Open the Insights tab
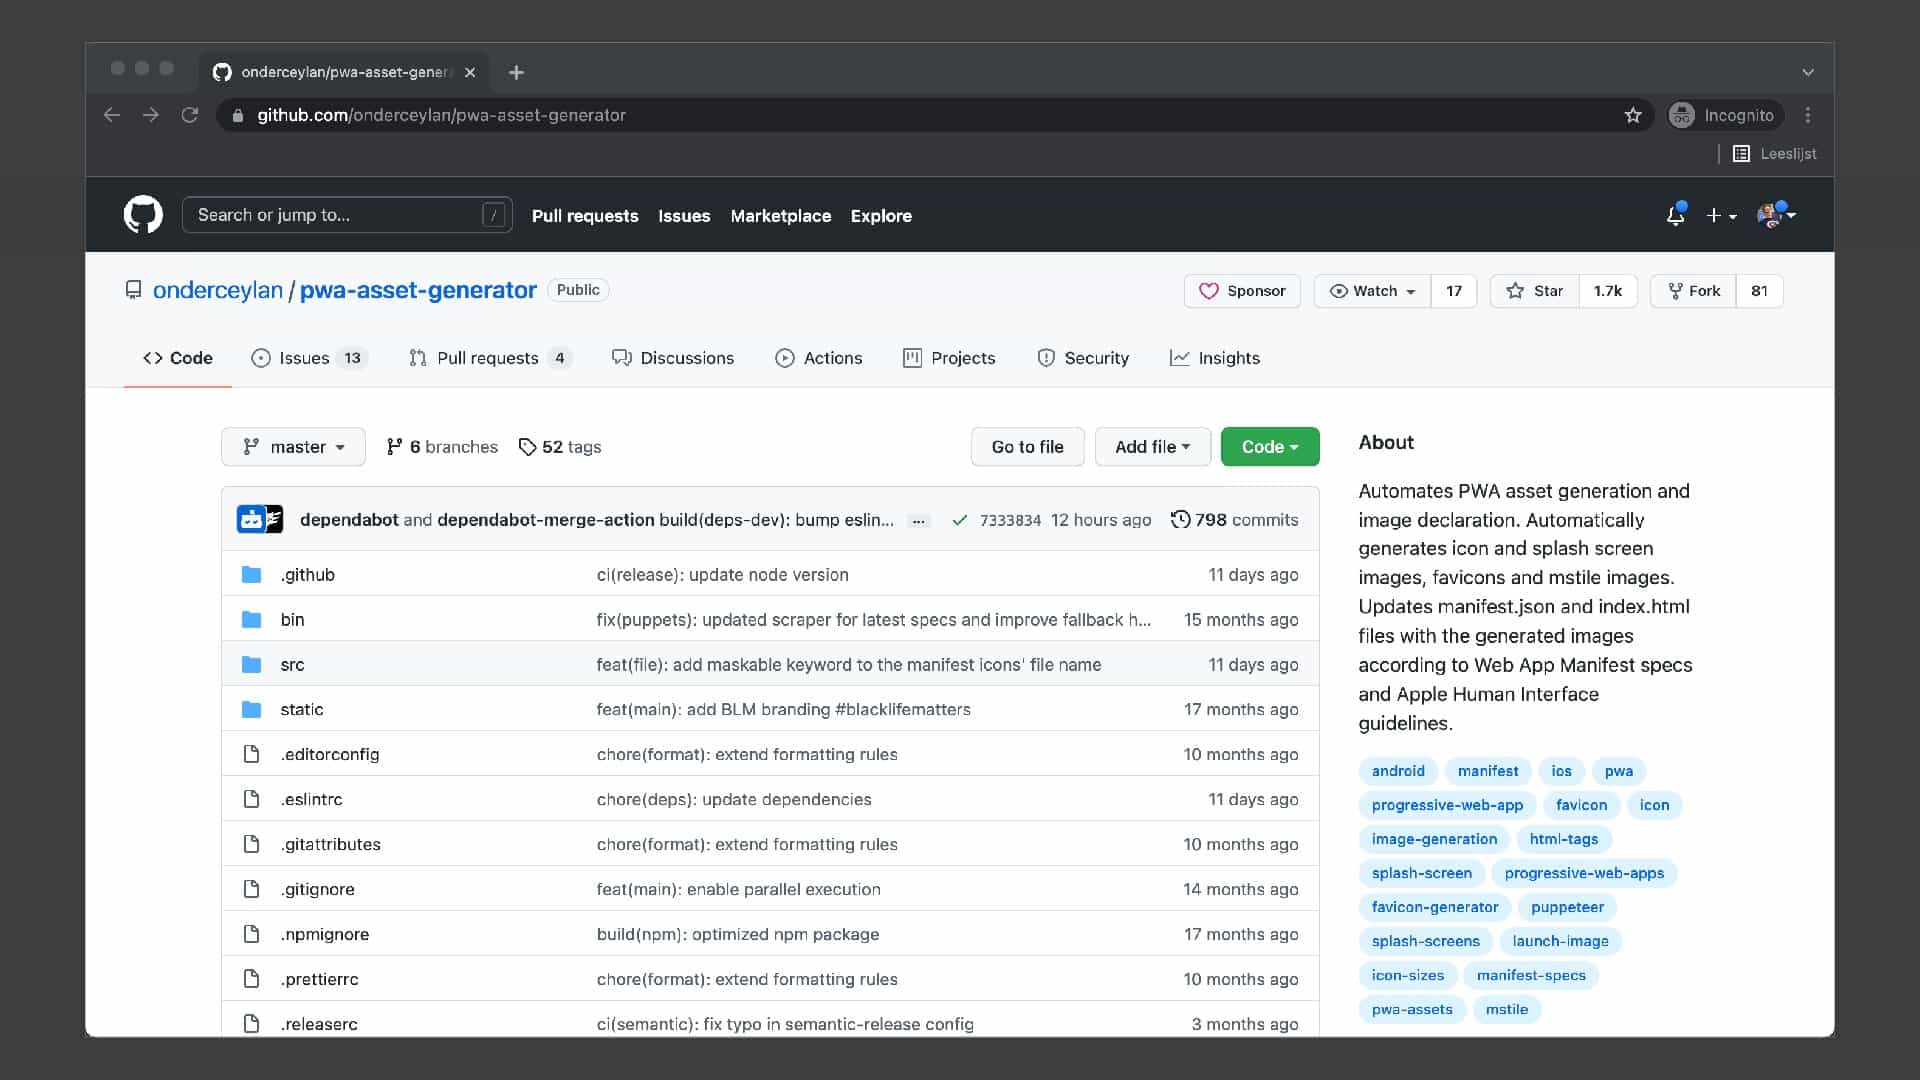The image size is (1920, 1080). 1215,358
